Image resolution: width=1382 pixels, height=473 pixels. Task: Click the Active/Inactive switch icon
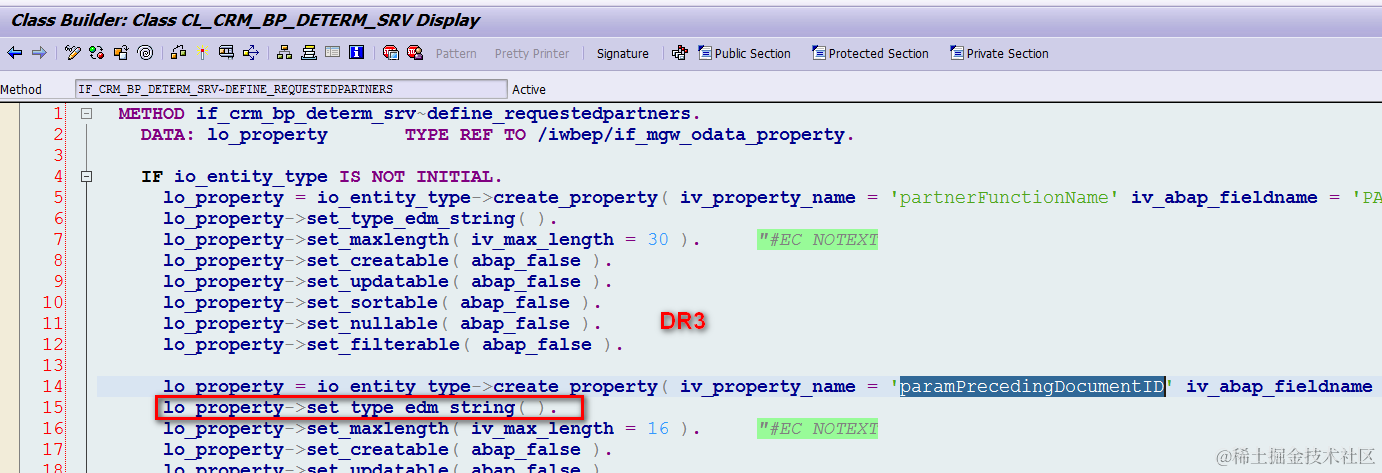pyautogui.click(x=96, y=53)
